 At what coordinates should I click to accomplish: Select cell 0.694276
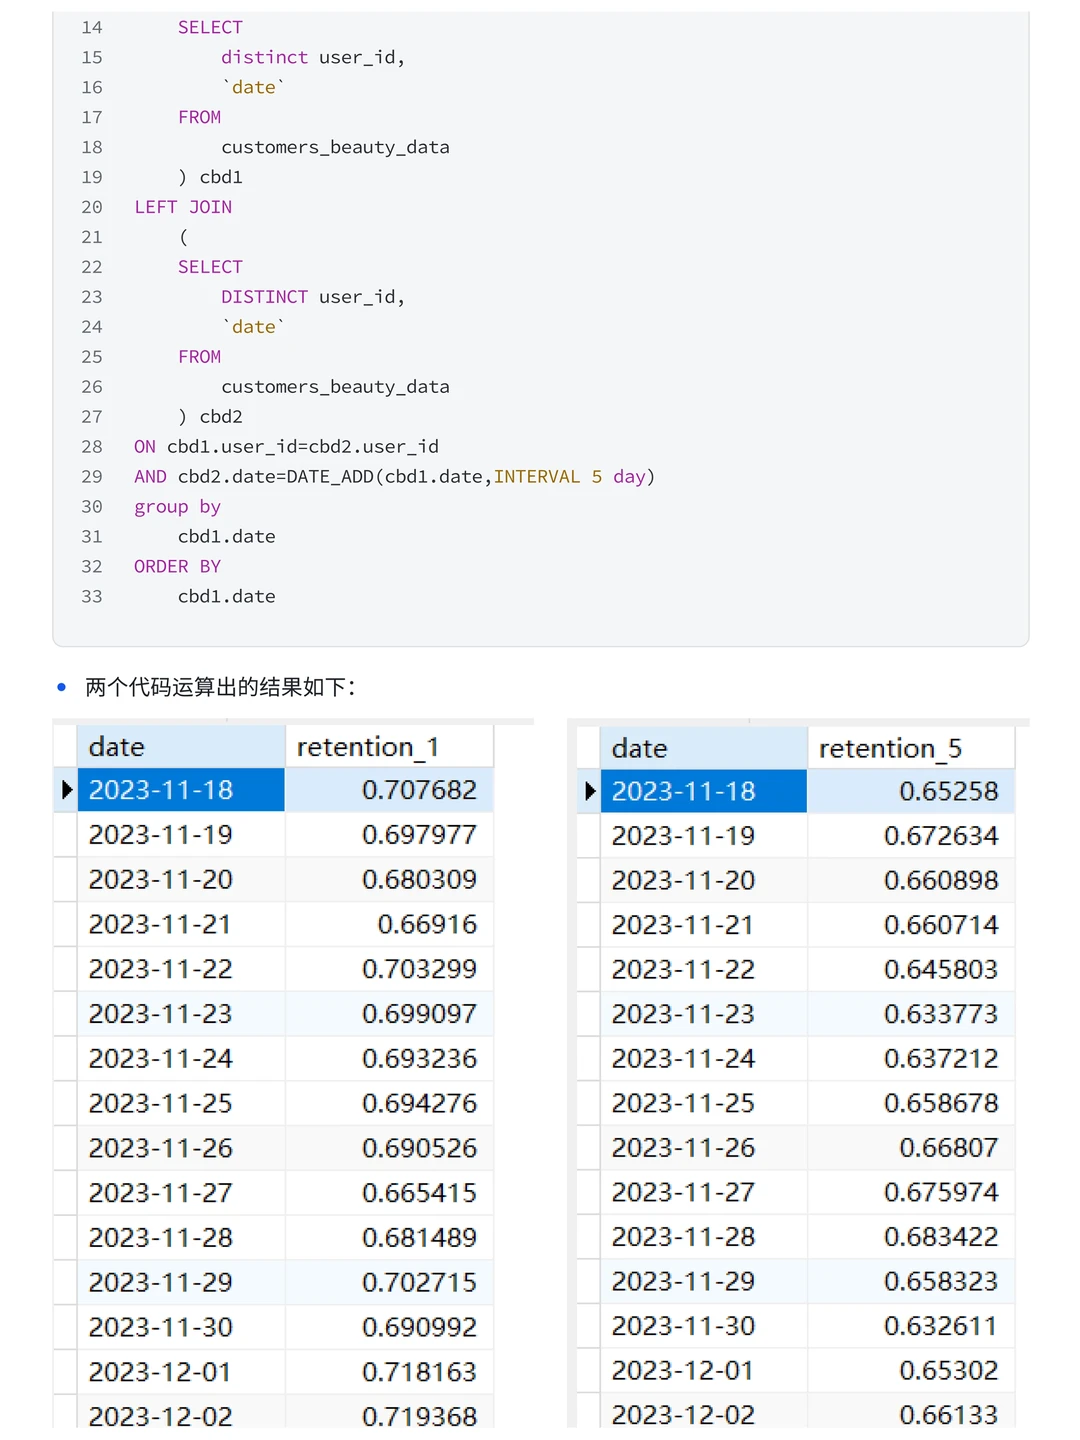pos(389,1103)
